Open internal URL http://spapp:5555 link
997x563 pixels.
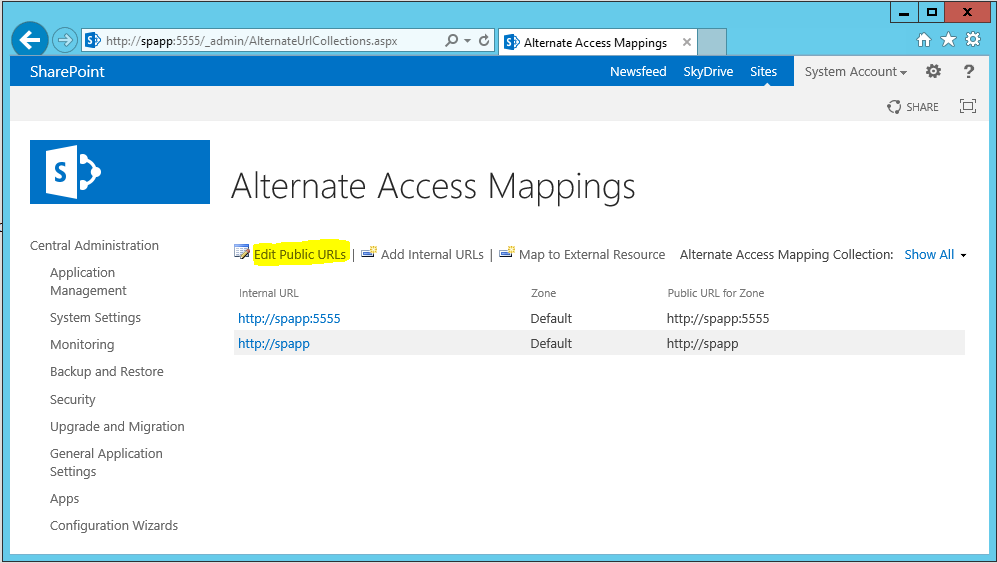(289, 318)
